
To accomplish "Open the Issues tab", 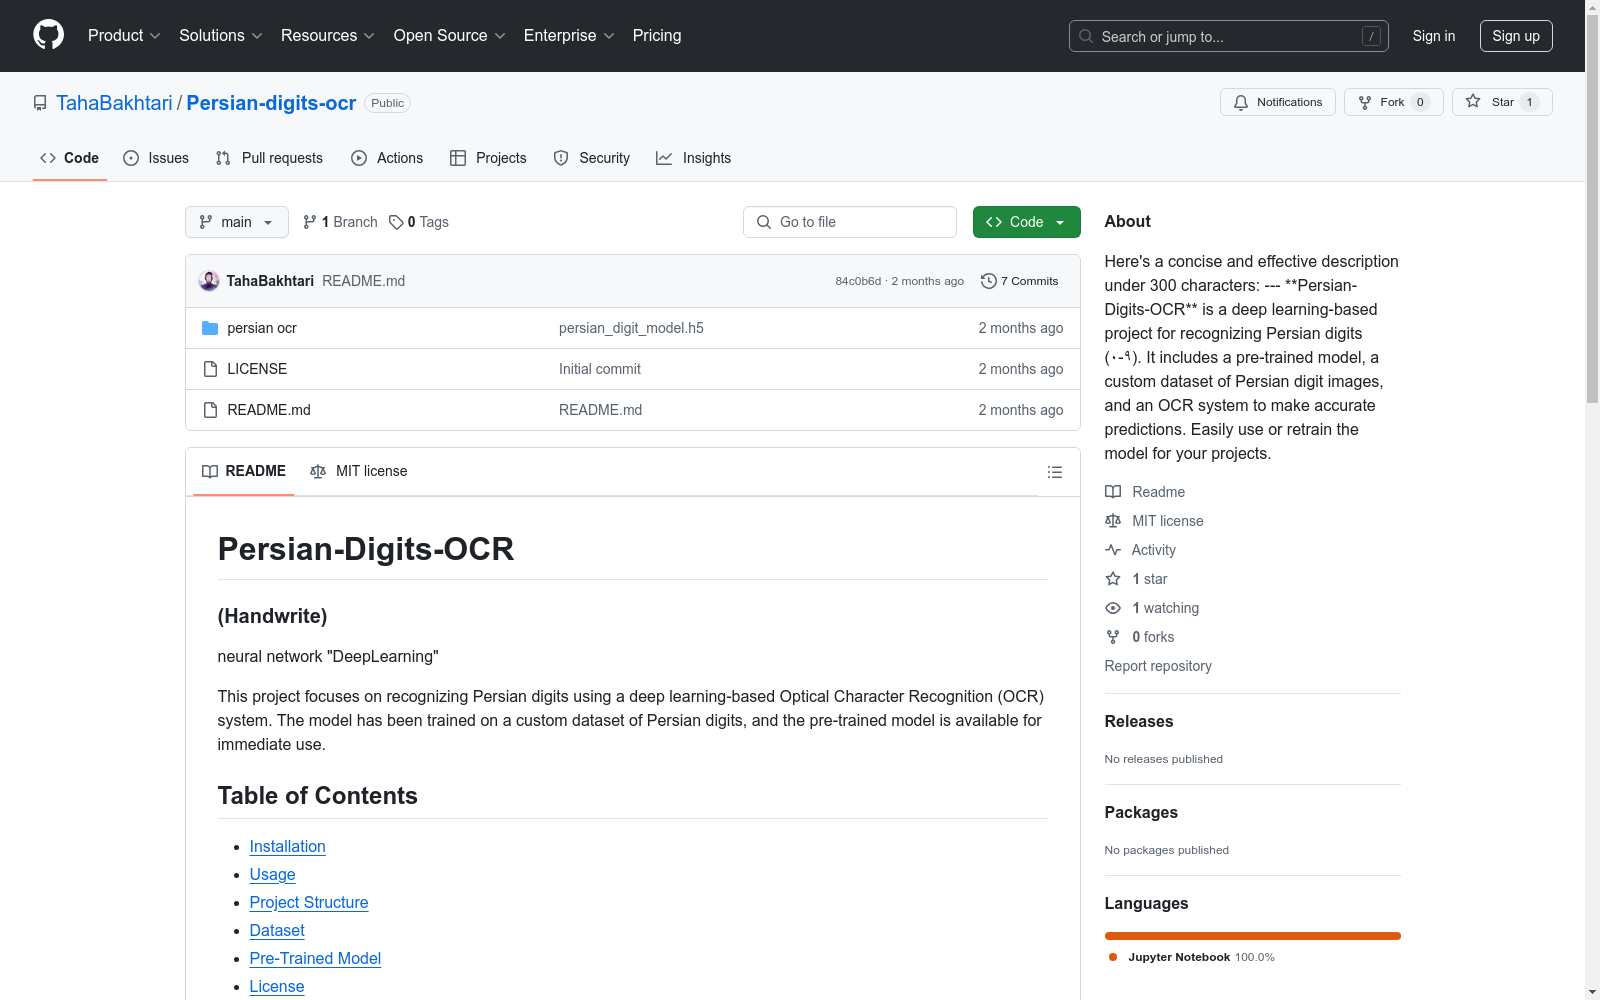I will pos(156,158).
